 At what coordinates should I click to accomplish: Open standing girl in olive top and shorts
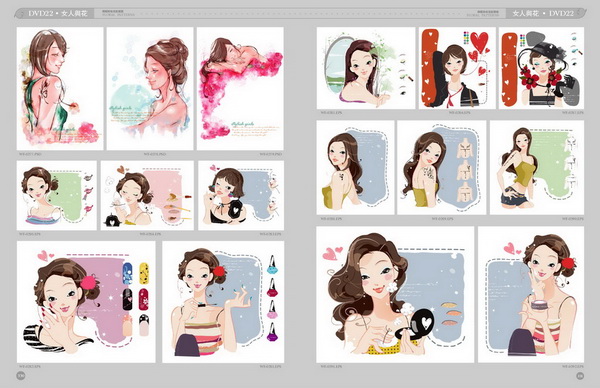(x=537, y=168)
